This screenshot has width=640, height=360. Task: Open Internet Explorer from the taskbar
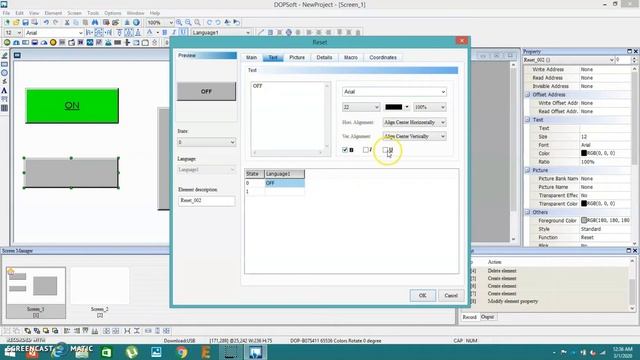(x=60, y=352)
